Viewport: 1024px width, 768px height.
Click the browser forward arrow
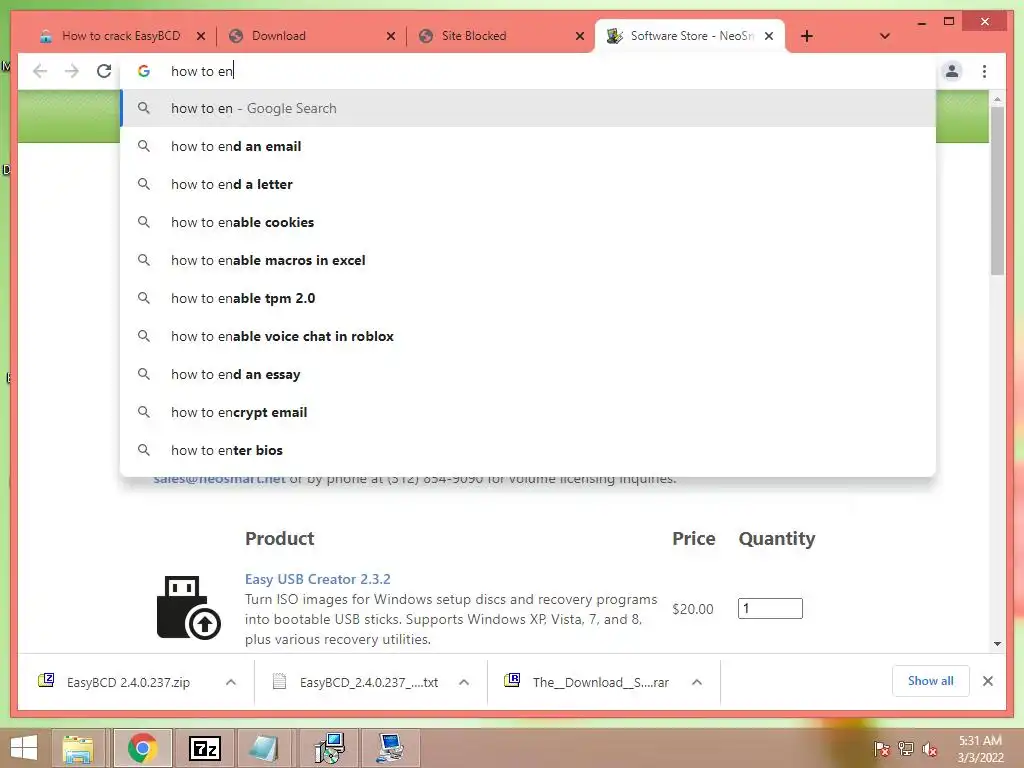pos(72,71)
